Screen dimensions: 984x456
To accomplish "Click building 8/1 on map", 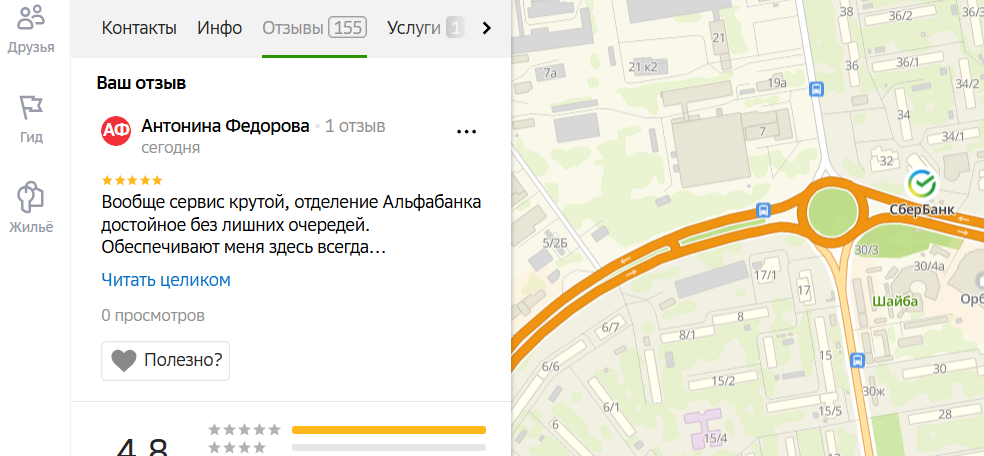I will pyautogui.click(x=688, y=335).
